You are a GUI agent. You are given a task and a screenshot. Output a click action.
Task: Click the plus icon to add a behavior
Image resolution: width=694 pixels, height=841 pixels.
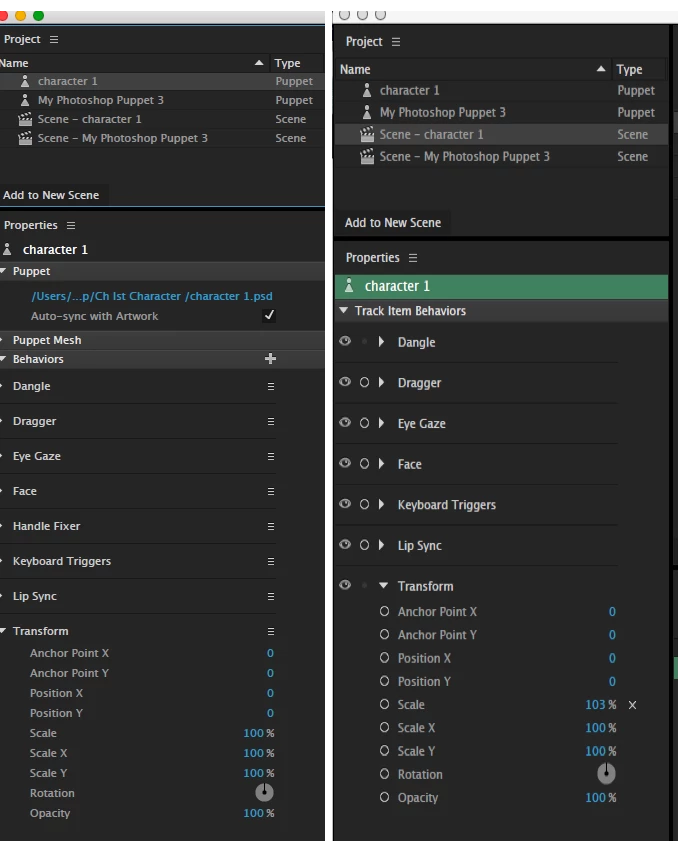pyautogui.click(x=270, y=359)
